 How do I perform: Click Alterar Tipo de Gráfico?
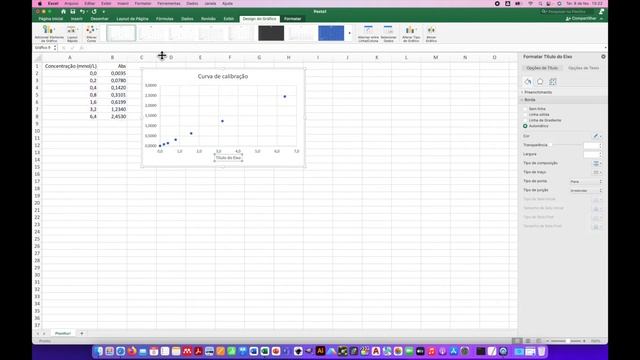pyautogui.click(x=411, y=33)
